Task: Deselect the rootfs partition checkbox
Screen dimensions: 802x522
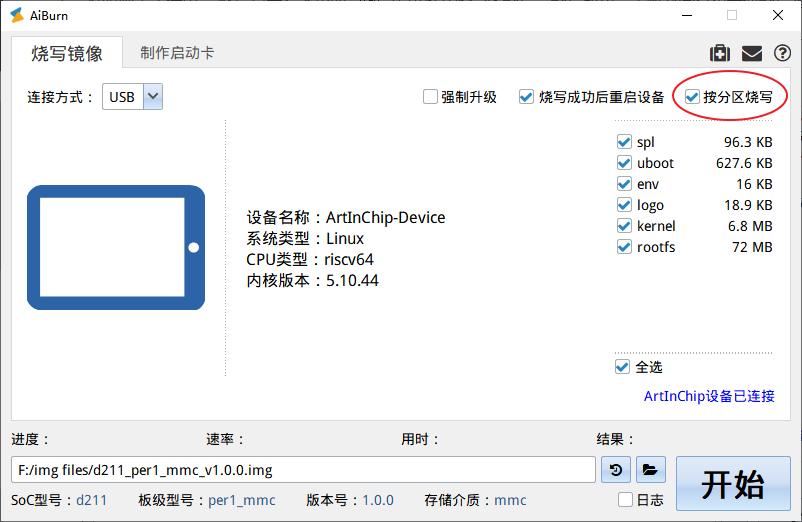Action: click(624, 247)
